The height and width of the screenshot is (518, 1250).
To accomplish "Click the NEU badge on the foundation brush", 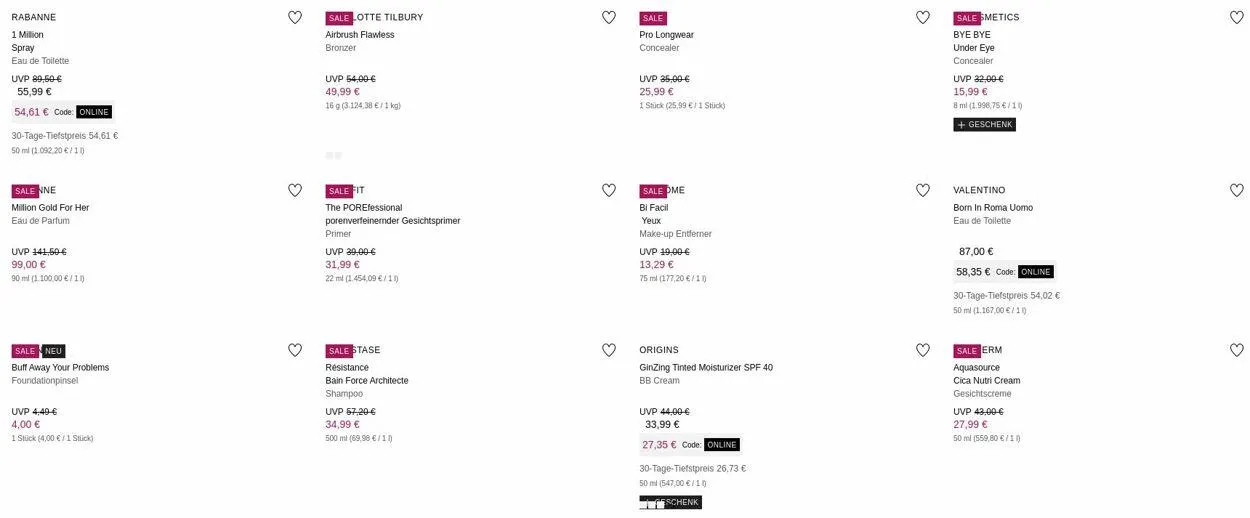I will click(x=54, y=351).
